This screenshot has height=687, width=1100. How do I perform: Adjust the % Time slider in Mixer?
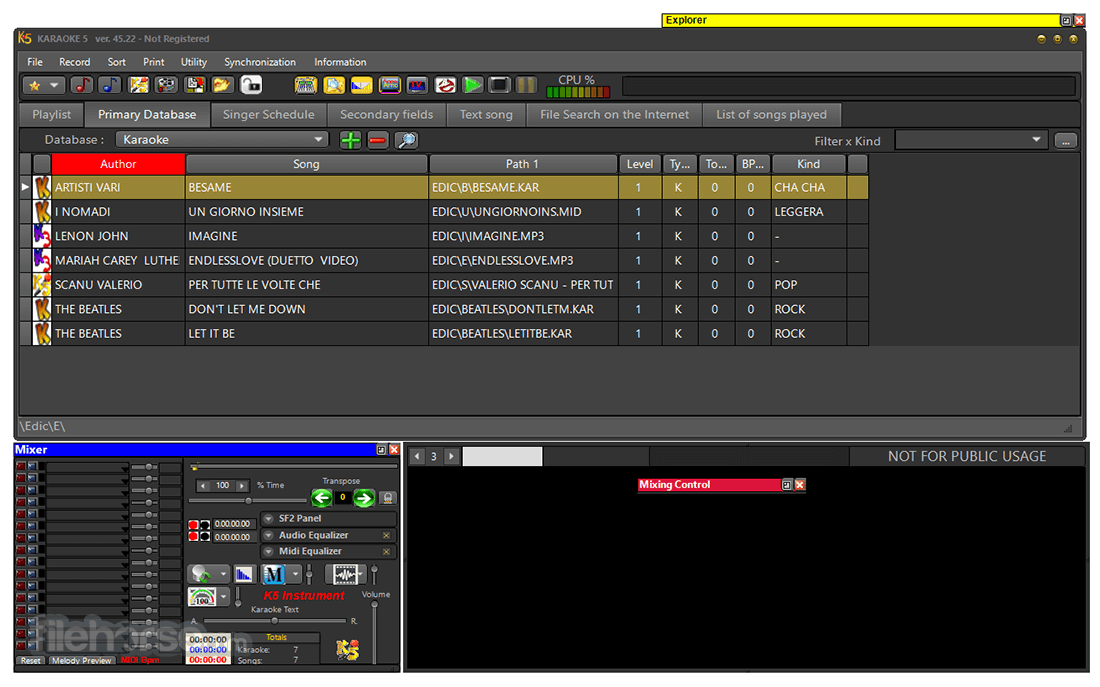(x=248, y=500)
